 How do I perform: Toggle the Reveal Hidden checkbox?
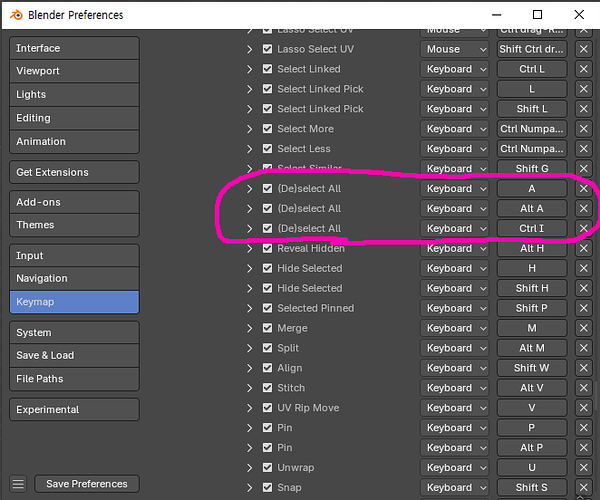pos(267,248)
